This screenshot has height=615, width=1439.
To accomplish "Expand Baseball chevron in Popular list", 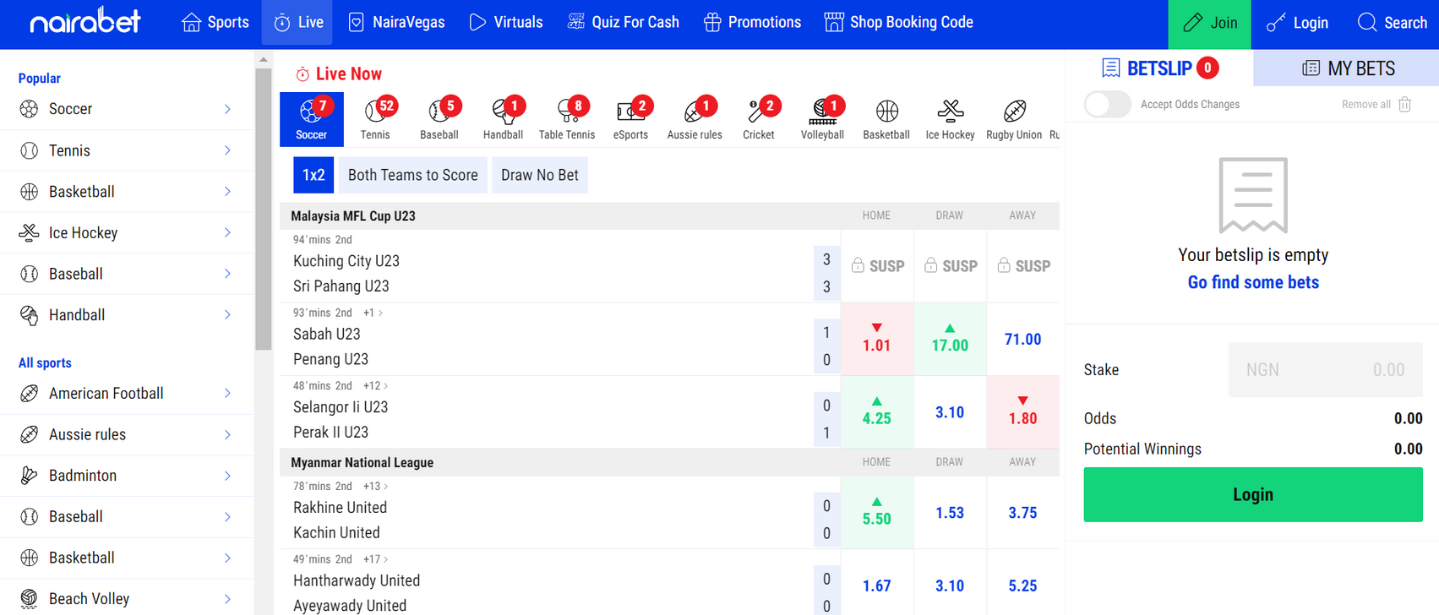I will [228, 273].
